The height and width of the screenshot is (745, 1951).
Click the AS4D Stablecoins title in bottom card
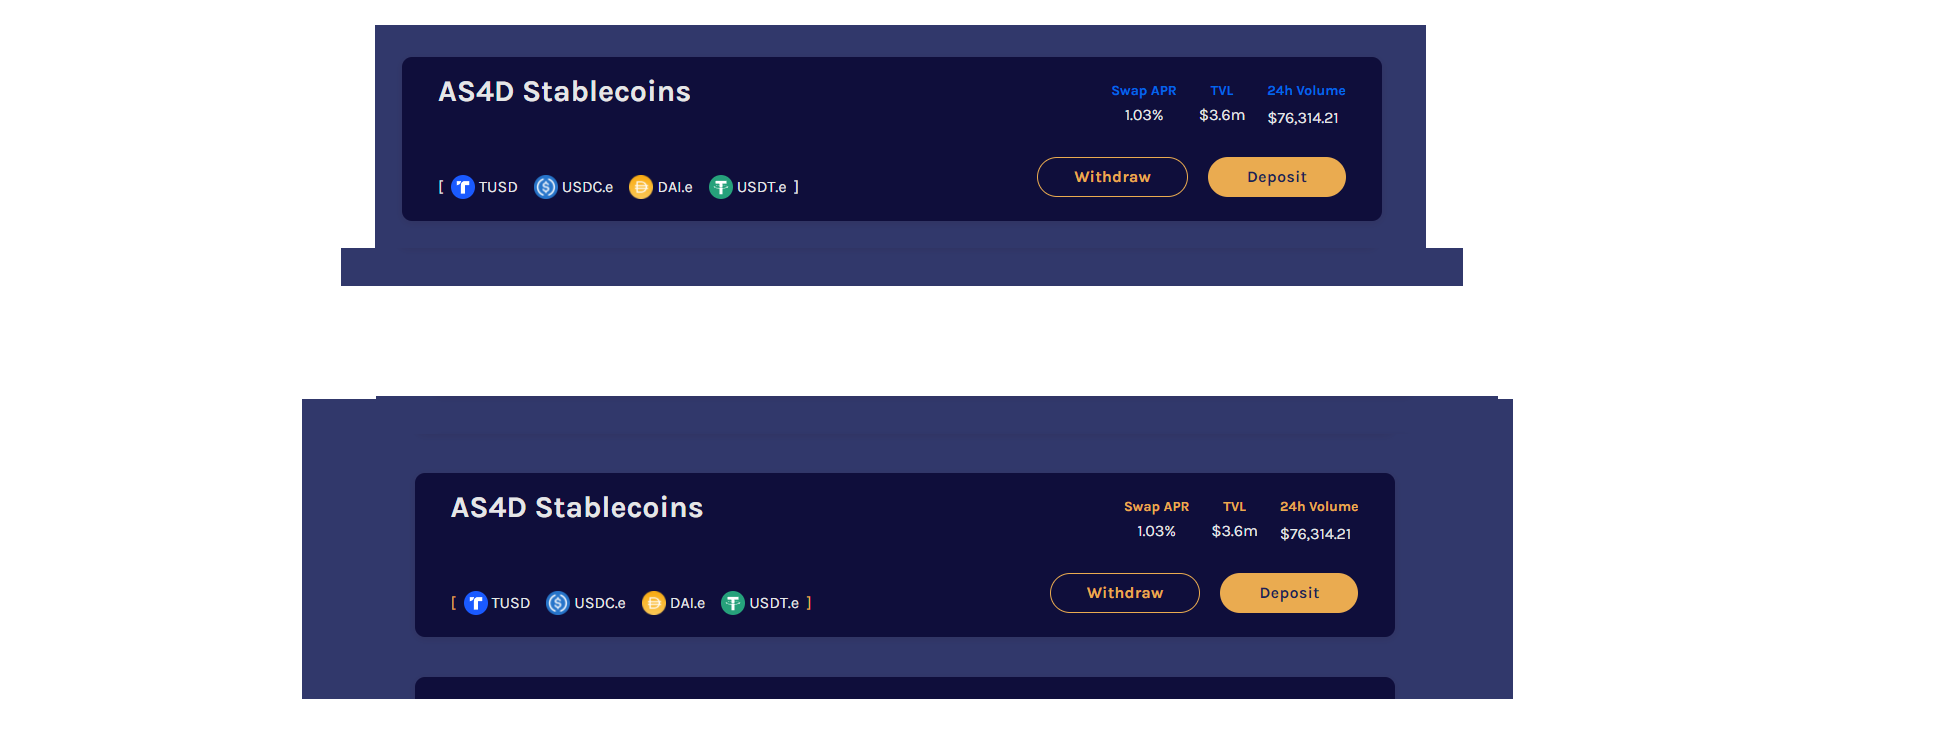click(x=576, y=507)
